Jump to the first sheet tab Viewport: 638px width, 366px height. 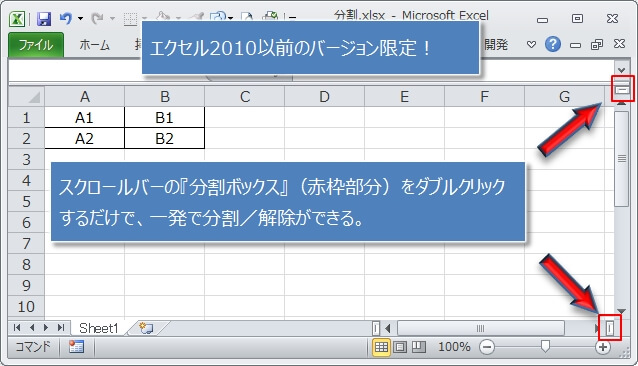click(x=17, y=327)
